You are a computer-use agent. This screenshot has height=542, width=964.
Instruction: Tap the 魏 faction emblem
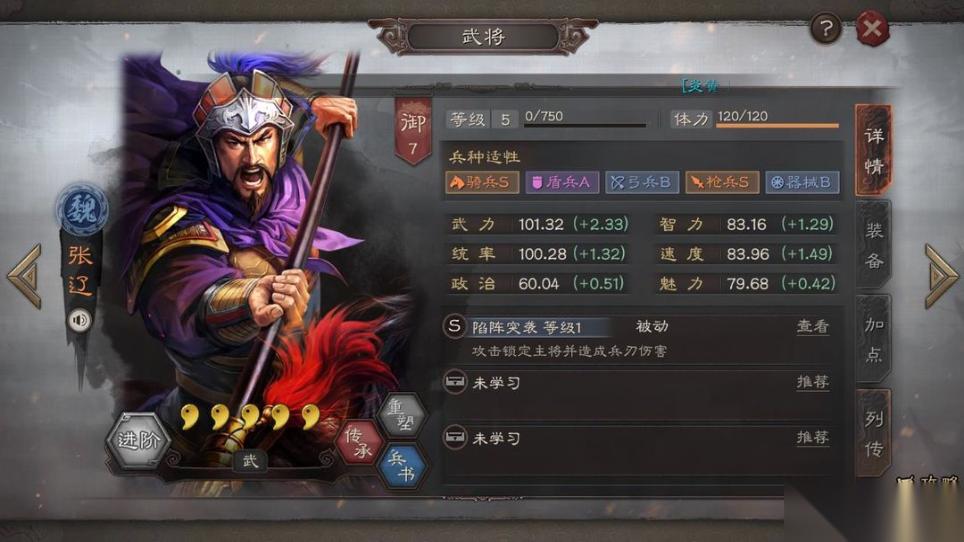82,209
